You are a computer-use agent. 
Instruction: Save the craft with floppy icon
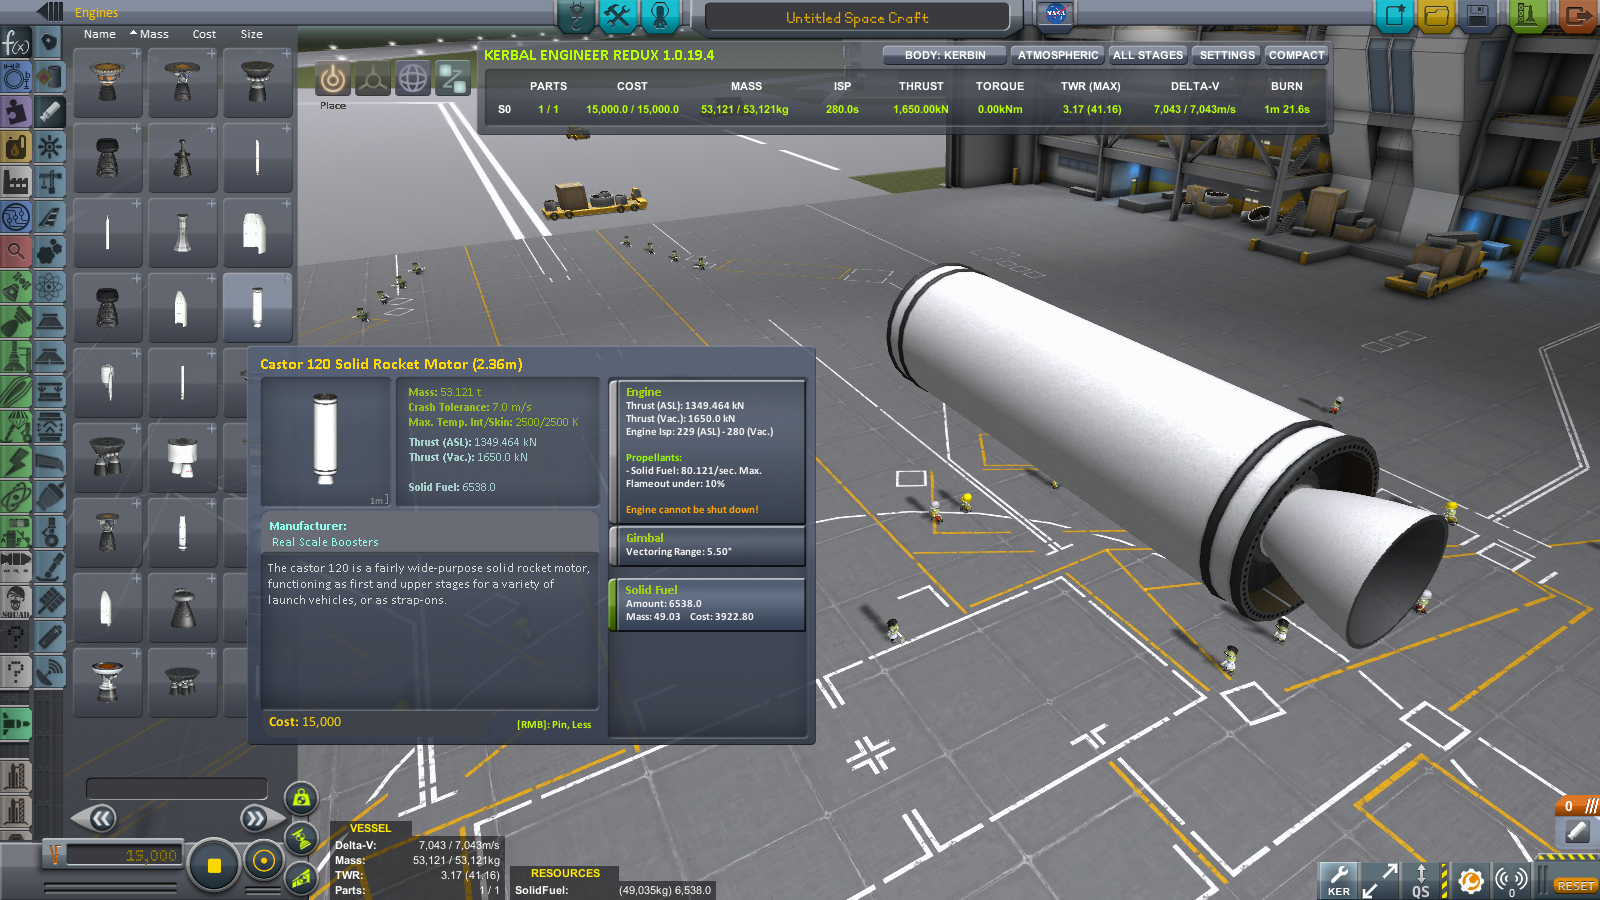[x=1477, y=16]
